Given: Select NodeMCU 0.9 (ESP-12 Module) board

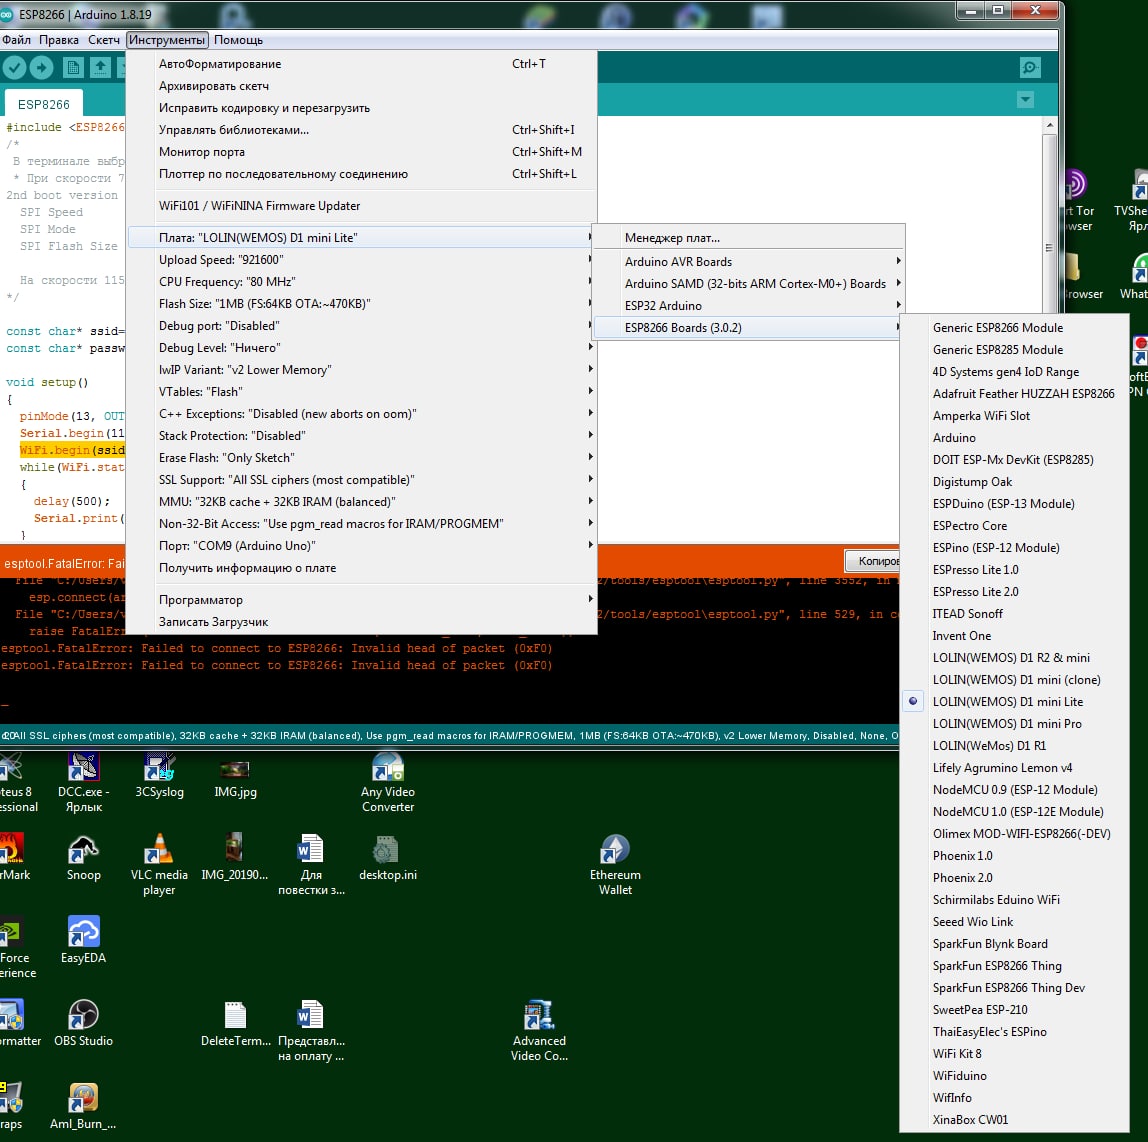Looking at the screenshot, I should [x=1015, y=789].
